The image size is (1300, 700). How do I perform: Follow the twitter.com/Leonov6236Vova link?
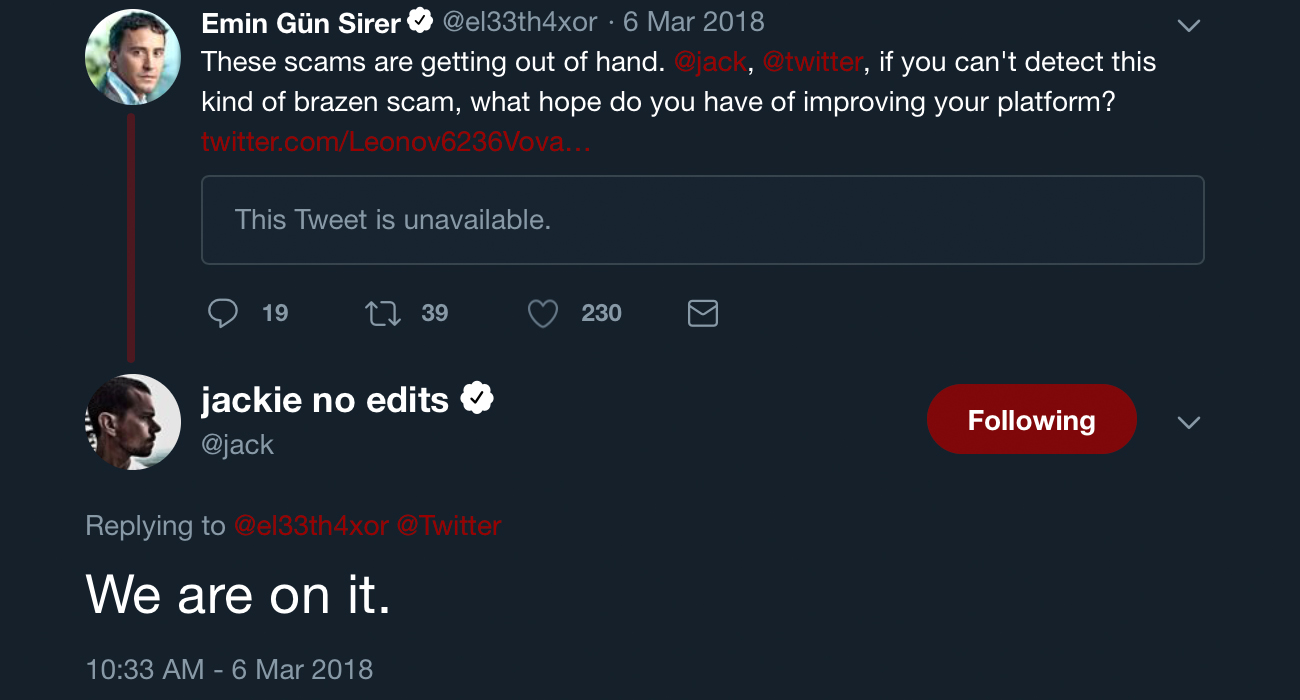click(396, 142)
